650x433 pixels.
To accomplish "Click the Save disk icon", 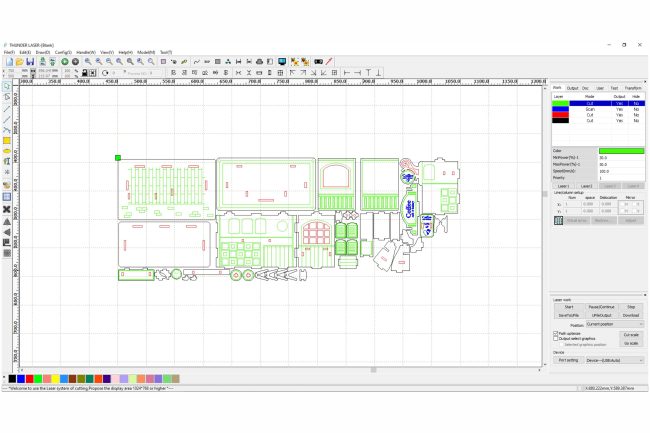I will click(x=30, y=62).
